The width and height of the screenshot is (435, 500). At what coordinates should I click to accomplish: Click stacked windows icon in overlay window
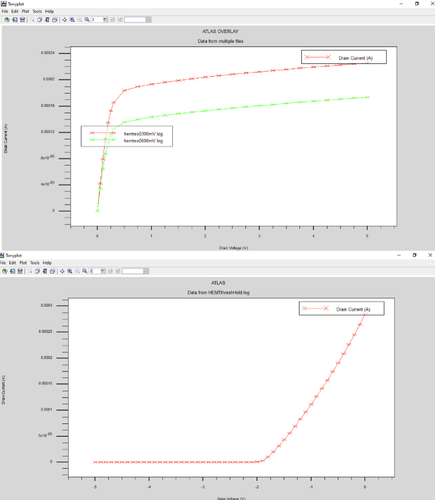(55, 20)
